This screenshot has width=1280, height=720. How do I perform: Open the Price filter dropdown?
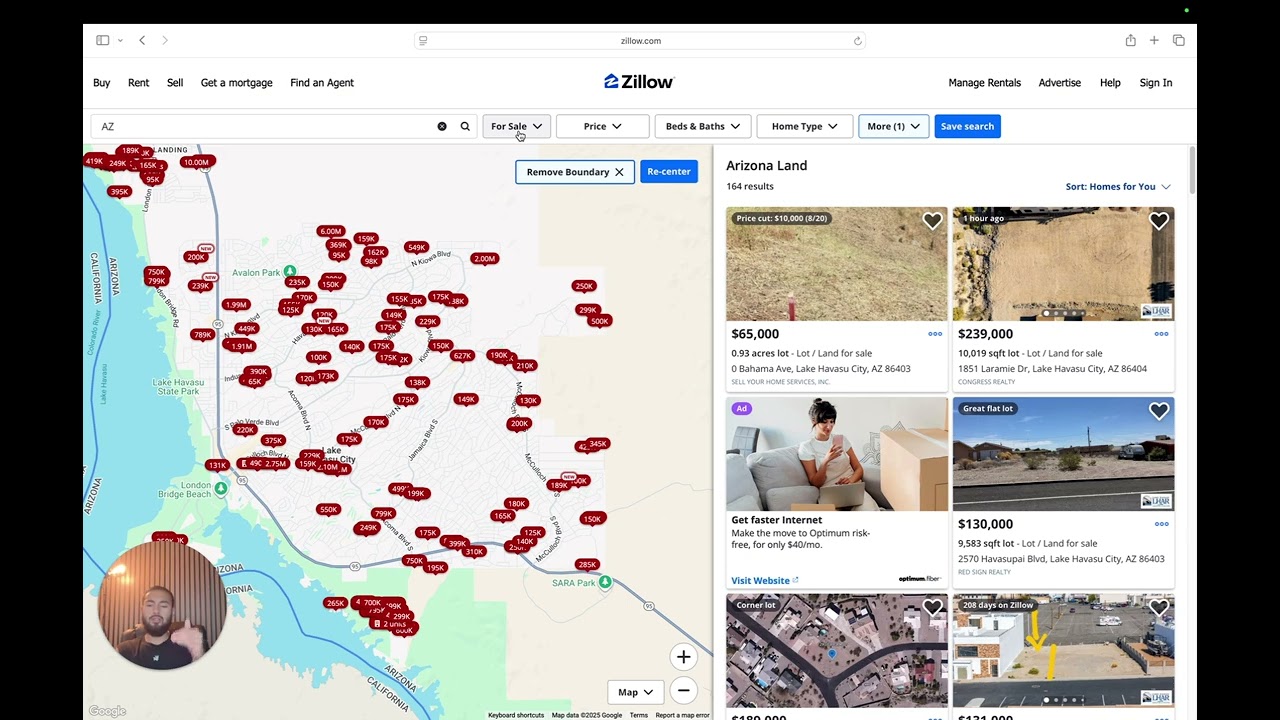pos(603,126)
